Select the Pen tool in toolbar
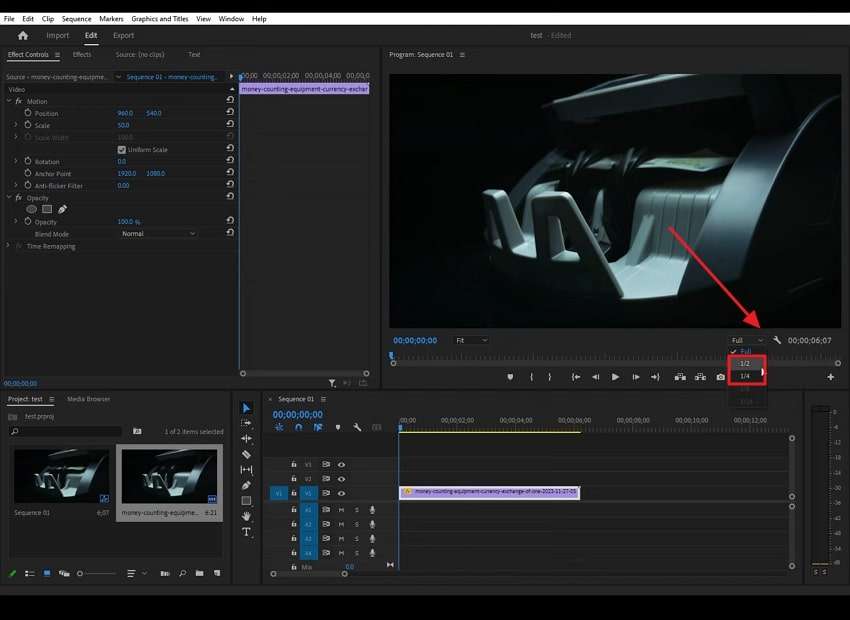This screenshot has height=620, width=850. point(246,485)
